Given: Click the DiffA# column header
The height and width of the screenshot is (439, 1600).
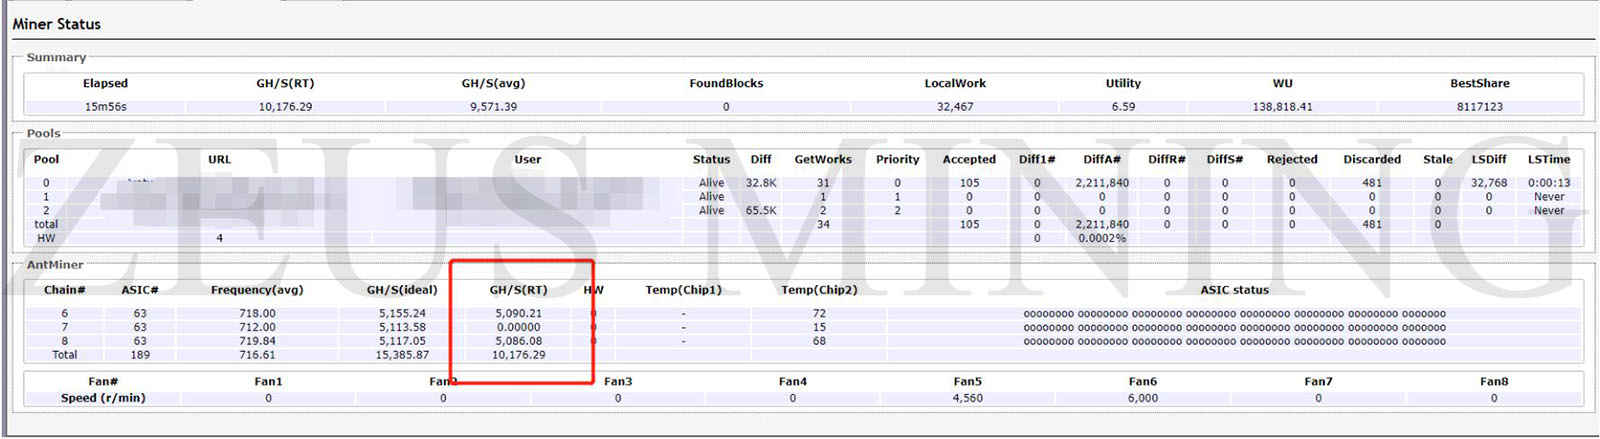Looking at the screenshot, I should point(1102,159).
